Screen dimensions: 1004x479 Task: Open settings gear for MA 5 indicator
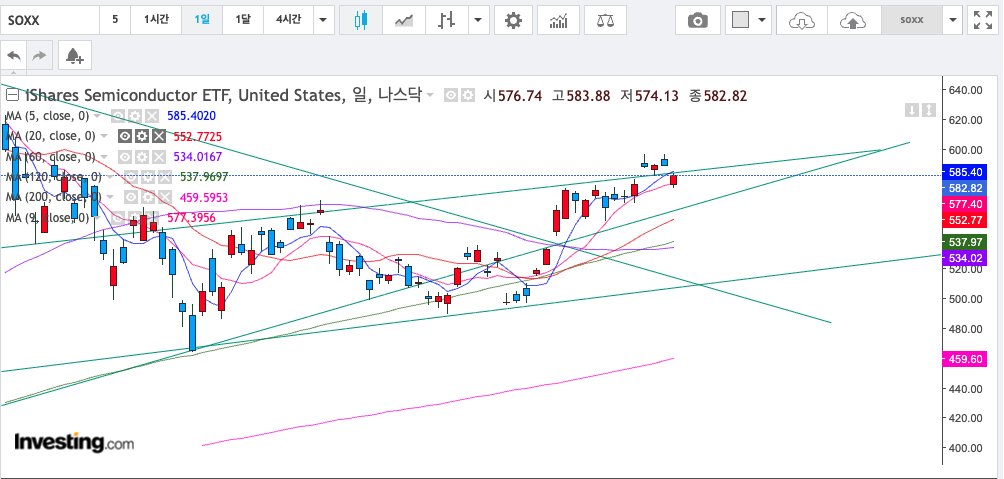tap(135, 116)
